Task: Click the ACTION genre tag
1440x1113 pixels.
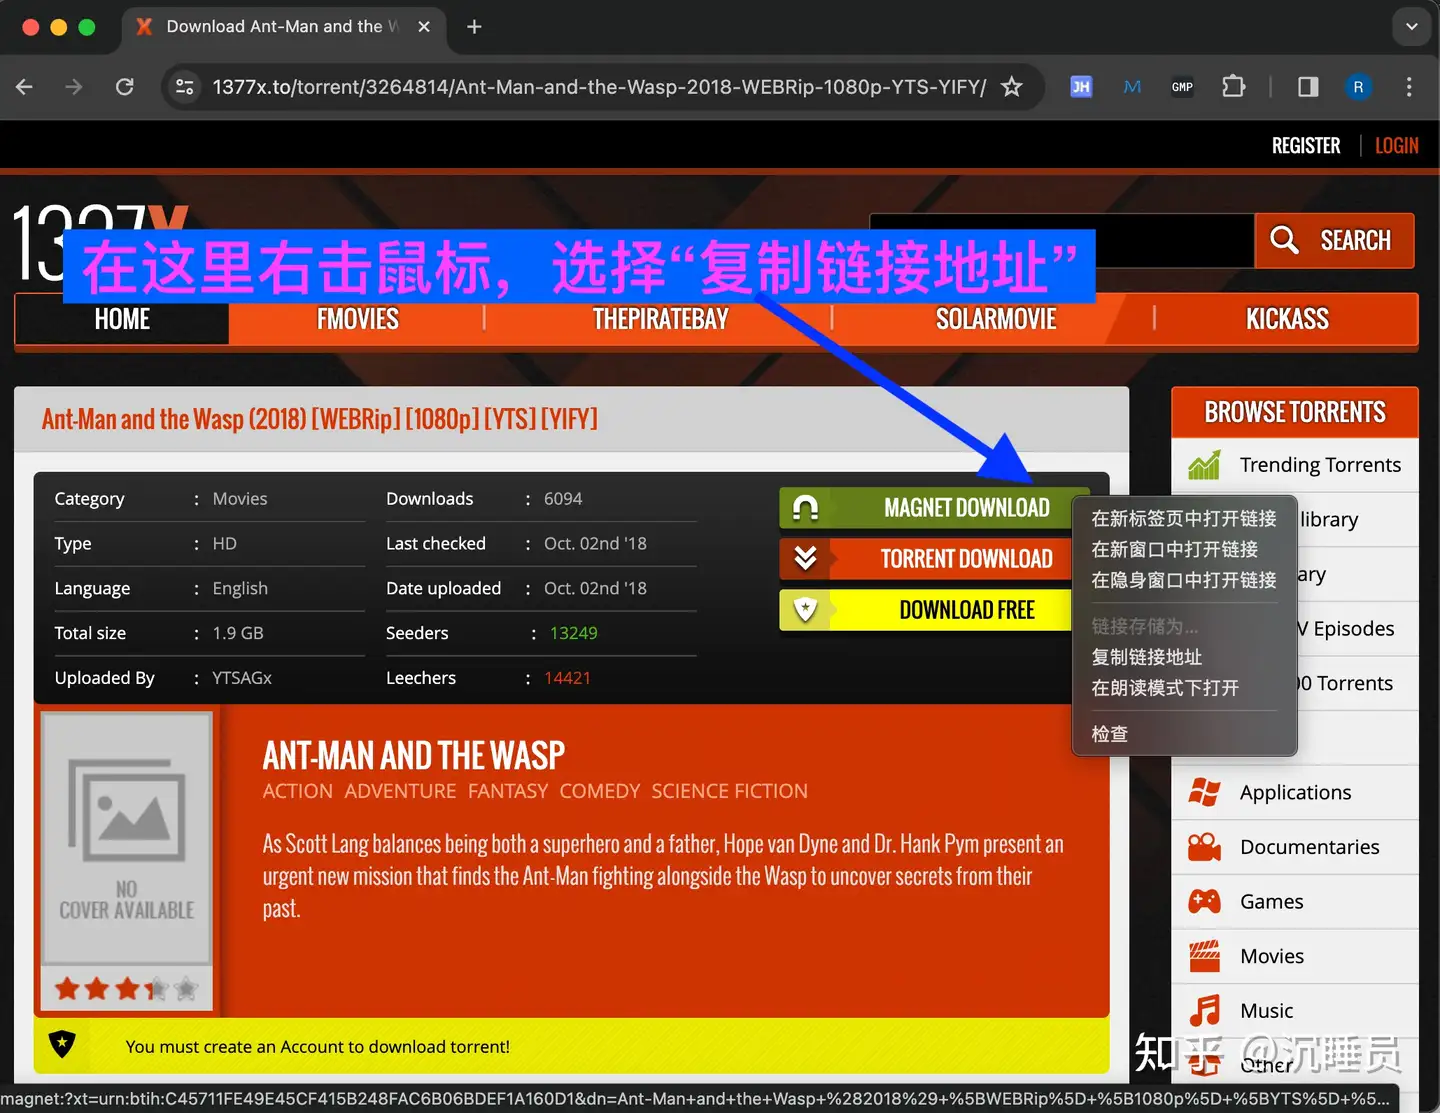Action: [x=298, y=791]
